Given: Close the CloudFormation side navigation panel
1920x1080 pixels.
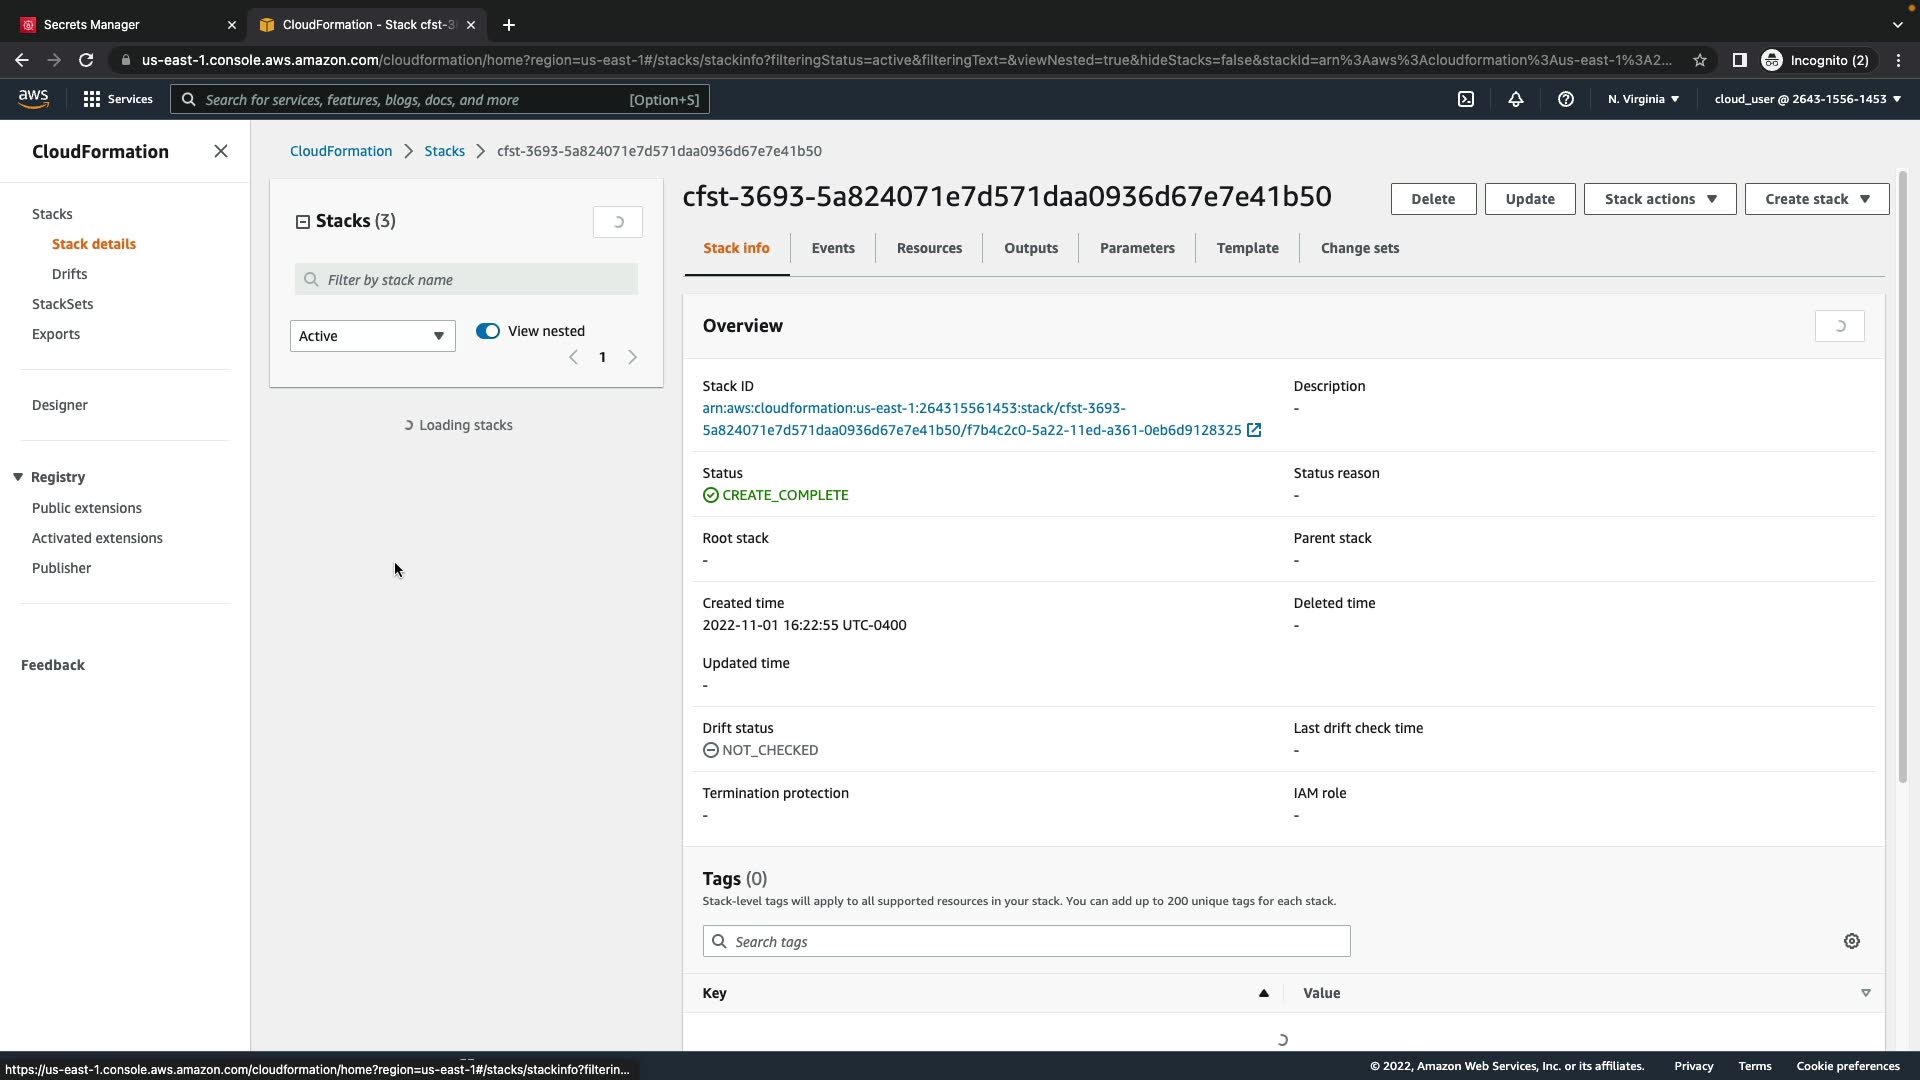Looking at the screenshot, I should pyautogui.click(x=221, y=151).
